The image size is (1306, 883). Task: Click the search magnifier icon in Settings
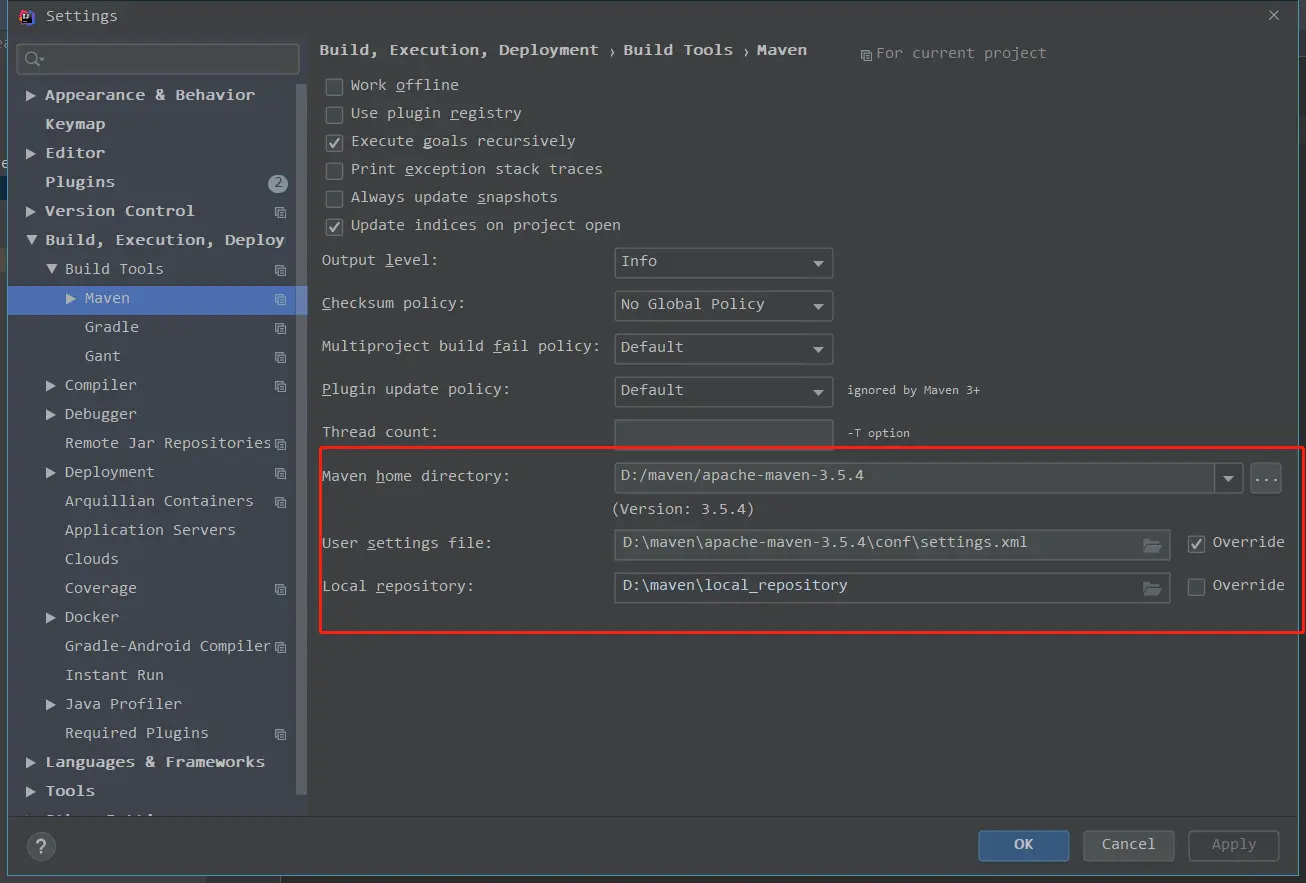pos(33,59)
